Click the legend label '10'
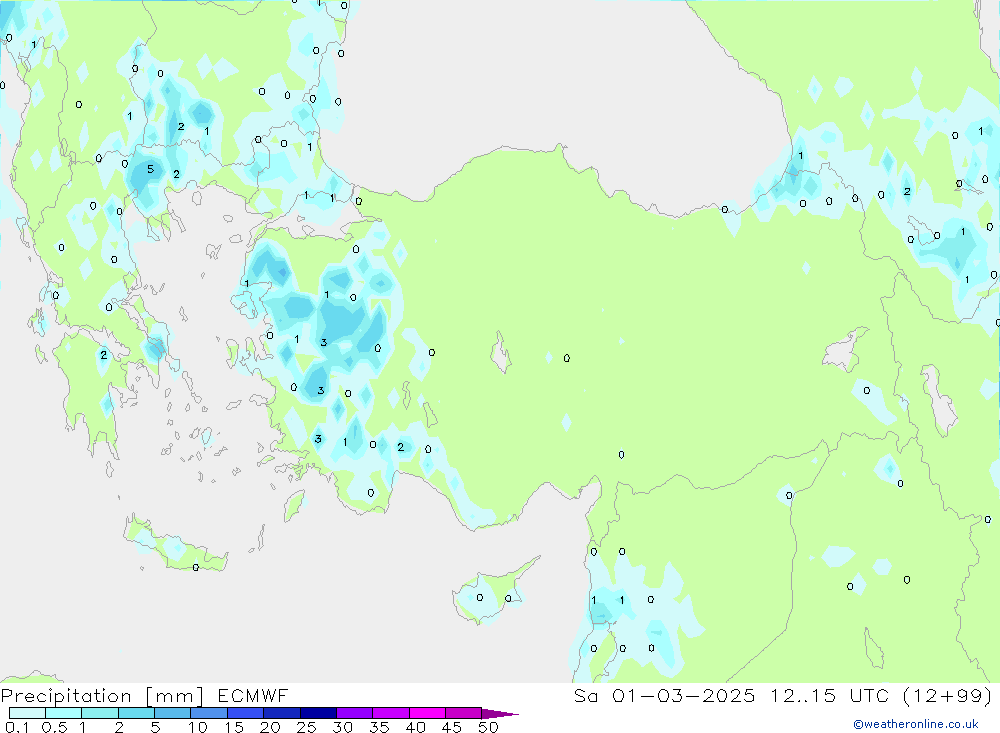The image size is (1000, 733). coord(198,727)
